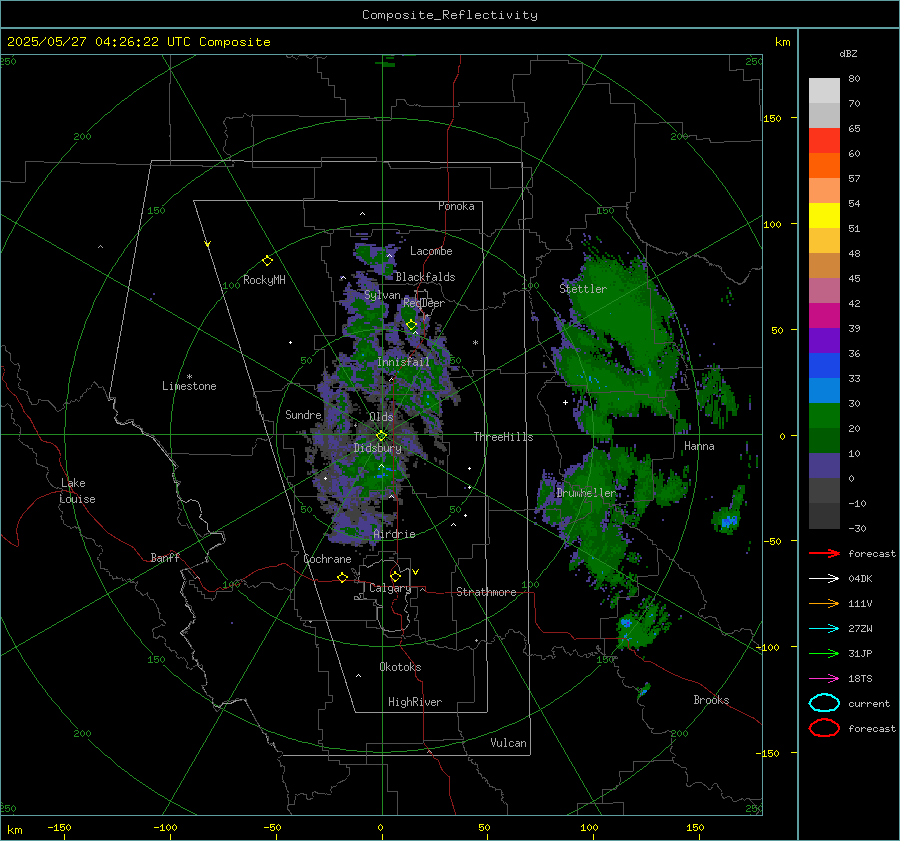Click the Ponoka city label
The height and width of the screenshot is (841, 900).
tap(456, 206)
